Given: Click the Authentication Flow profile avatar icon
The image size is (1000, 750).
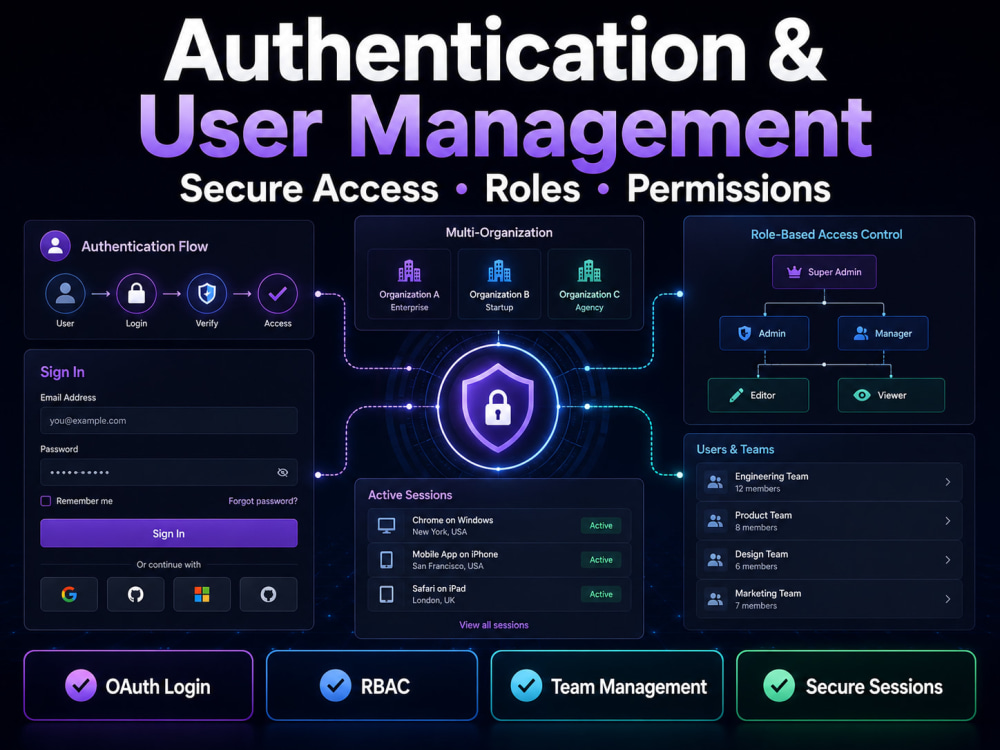Looking at the screenshot, I should [x=55, y=246].
